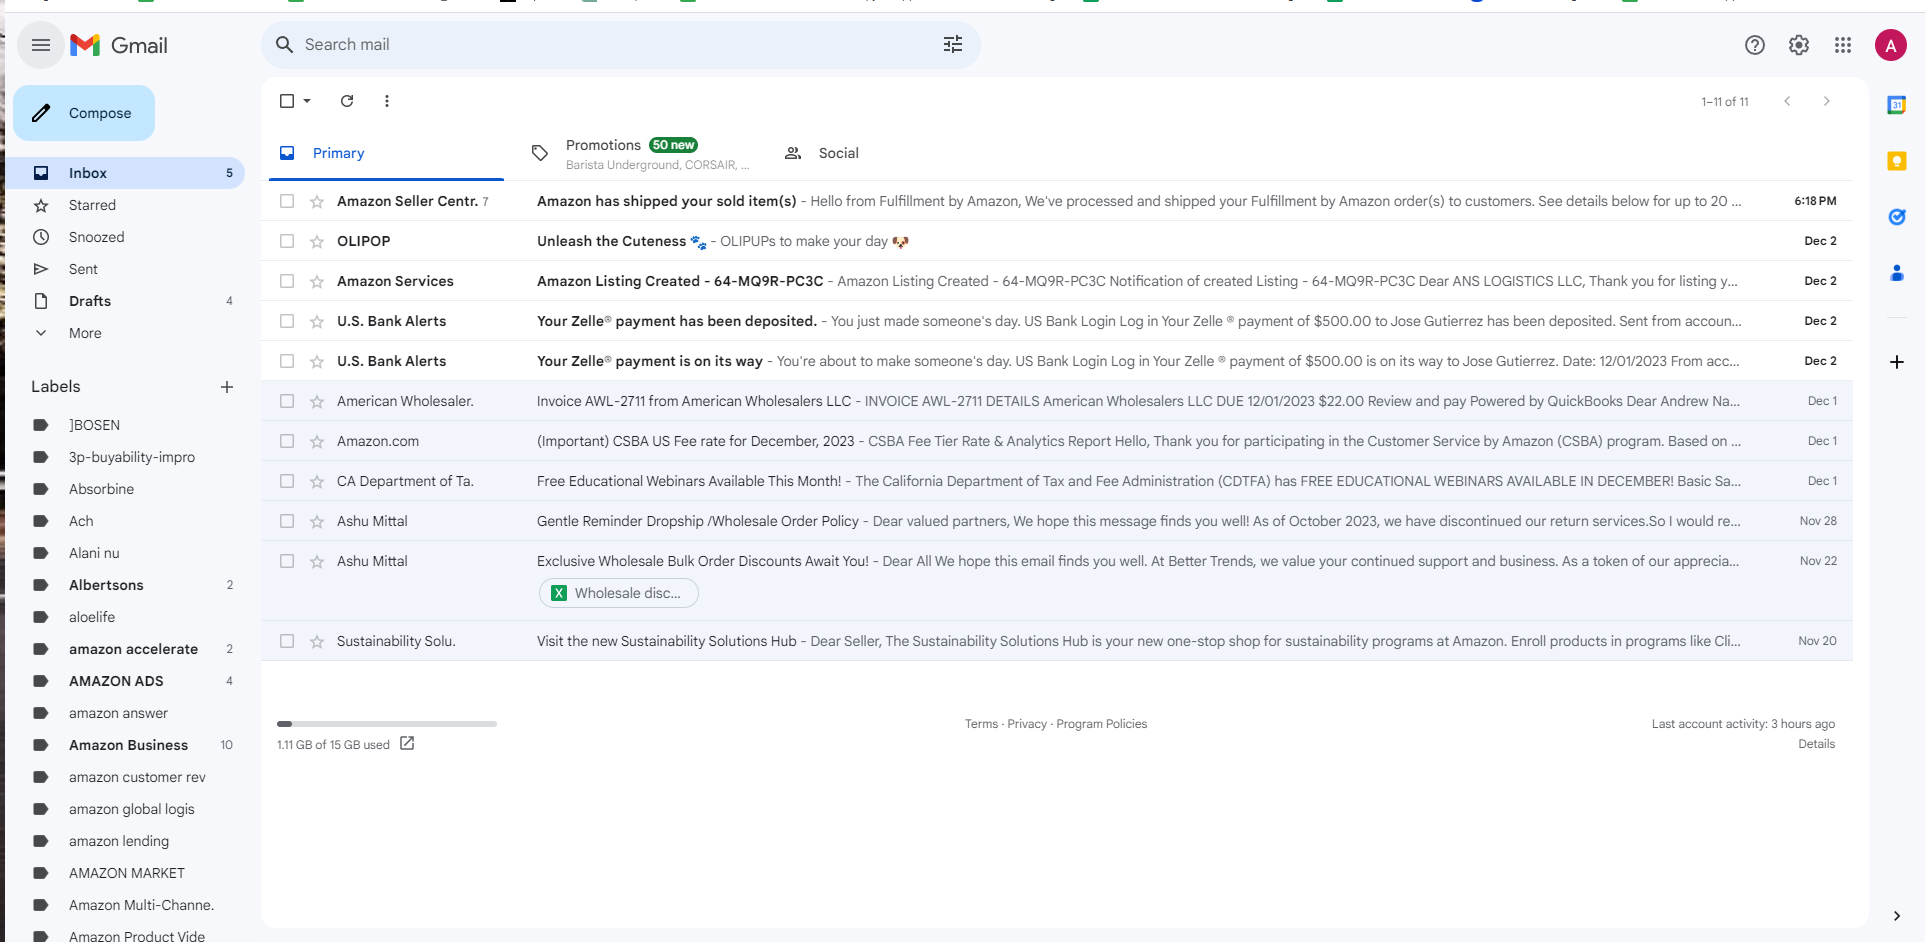
Task: Open the select-all dropdown arrow
Action: (x=307, y=101)
